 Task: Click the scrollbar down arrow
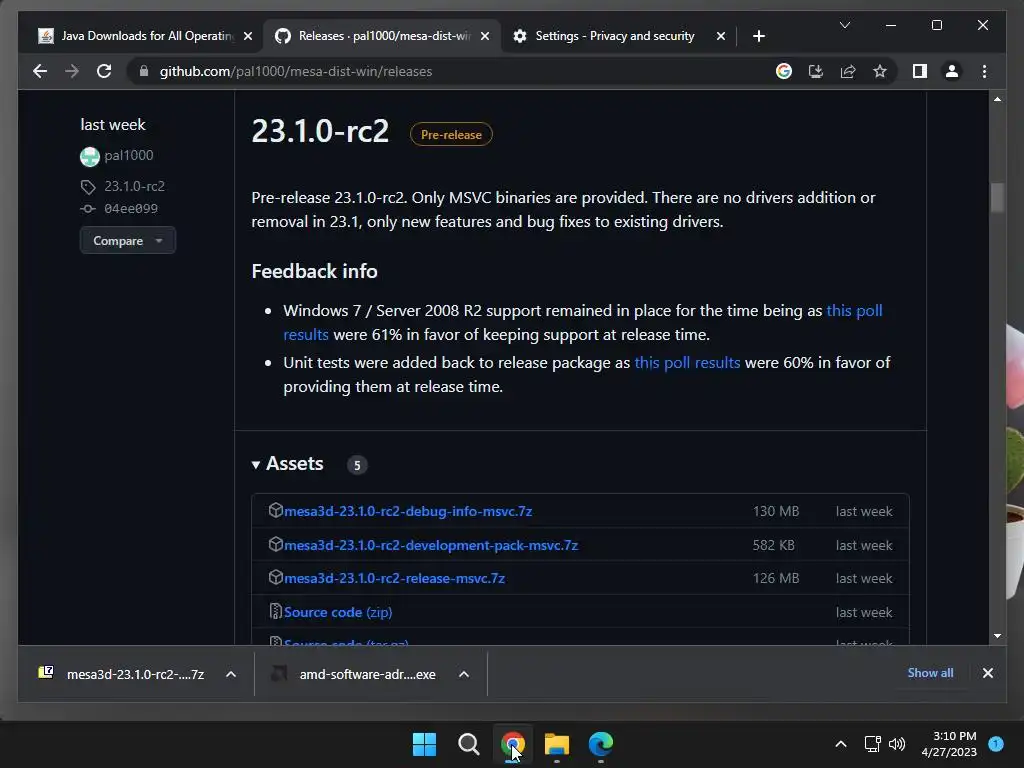997,636
